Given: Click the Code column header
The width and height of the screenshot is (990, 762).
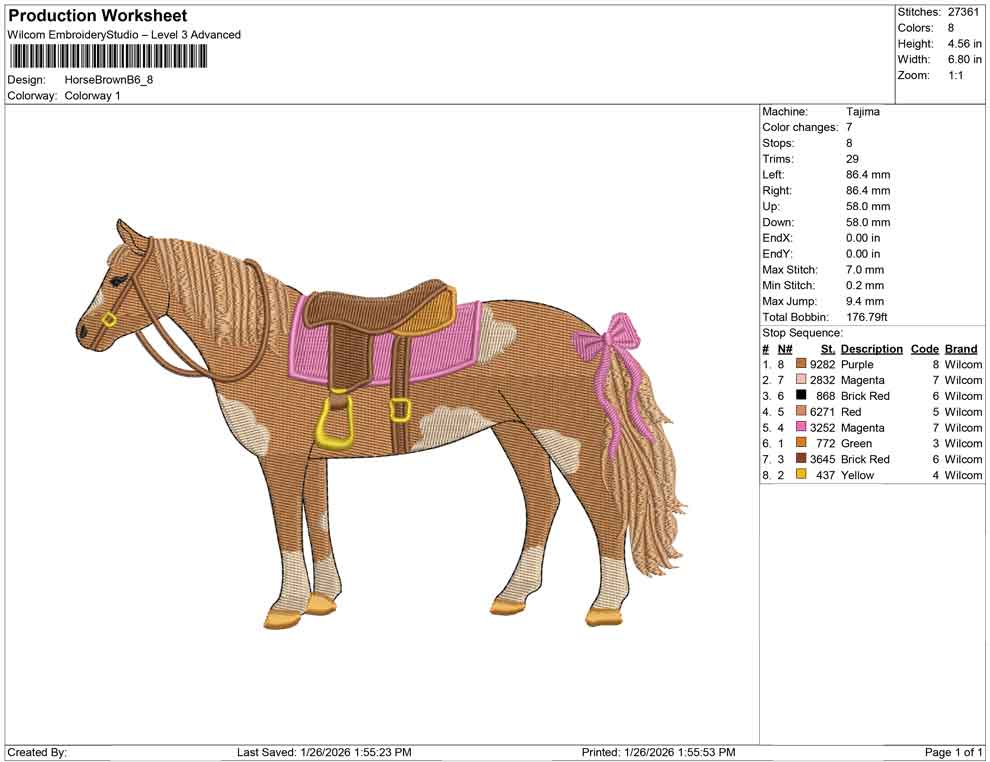Looking at the screenshot, I should tap(925, 348).
